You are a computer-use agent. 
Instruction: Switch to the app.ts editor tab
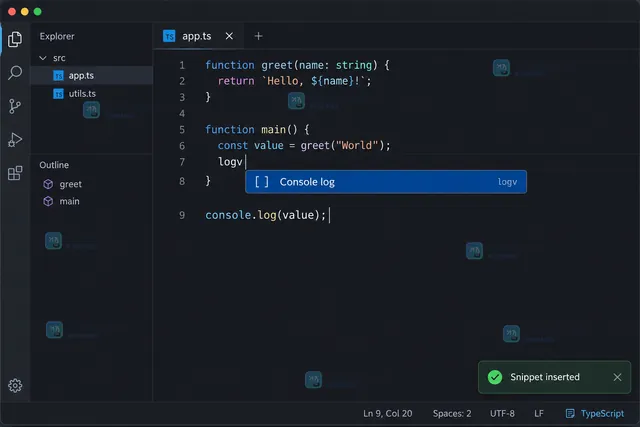coord(197,36)
